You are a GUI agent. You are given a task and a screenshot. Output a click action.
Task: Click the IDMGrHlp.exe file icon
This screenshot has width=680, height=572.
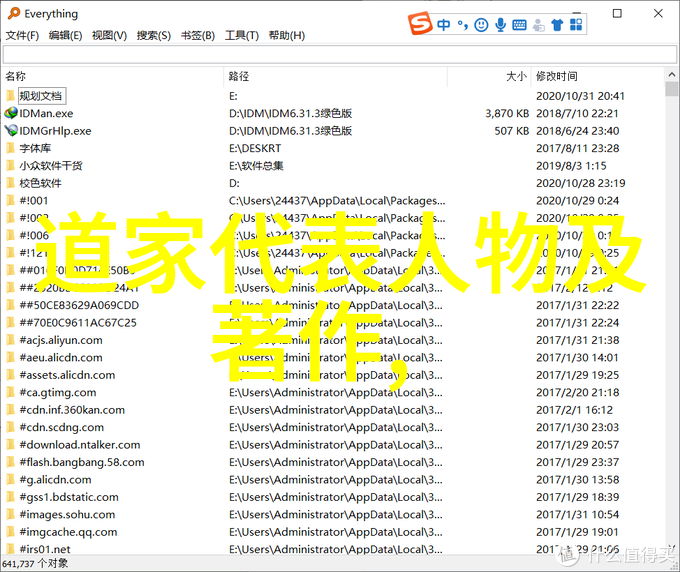click(x=11, y=131)
